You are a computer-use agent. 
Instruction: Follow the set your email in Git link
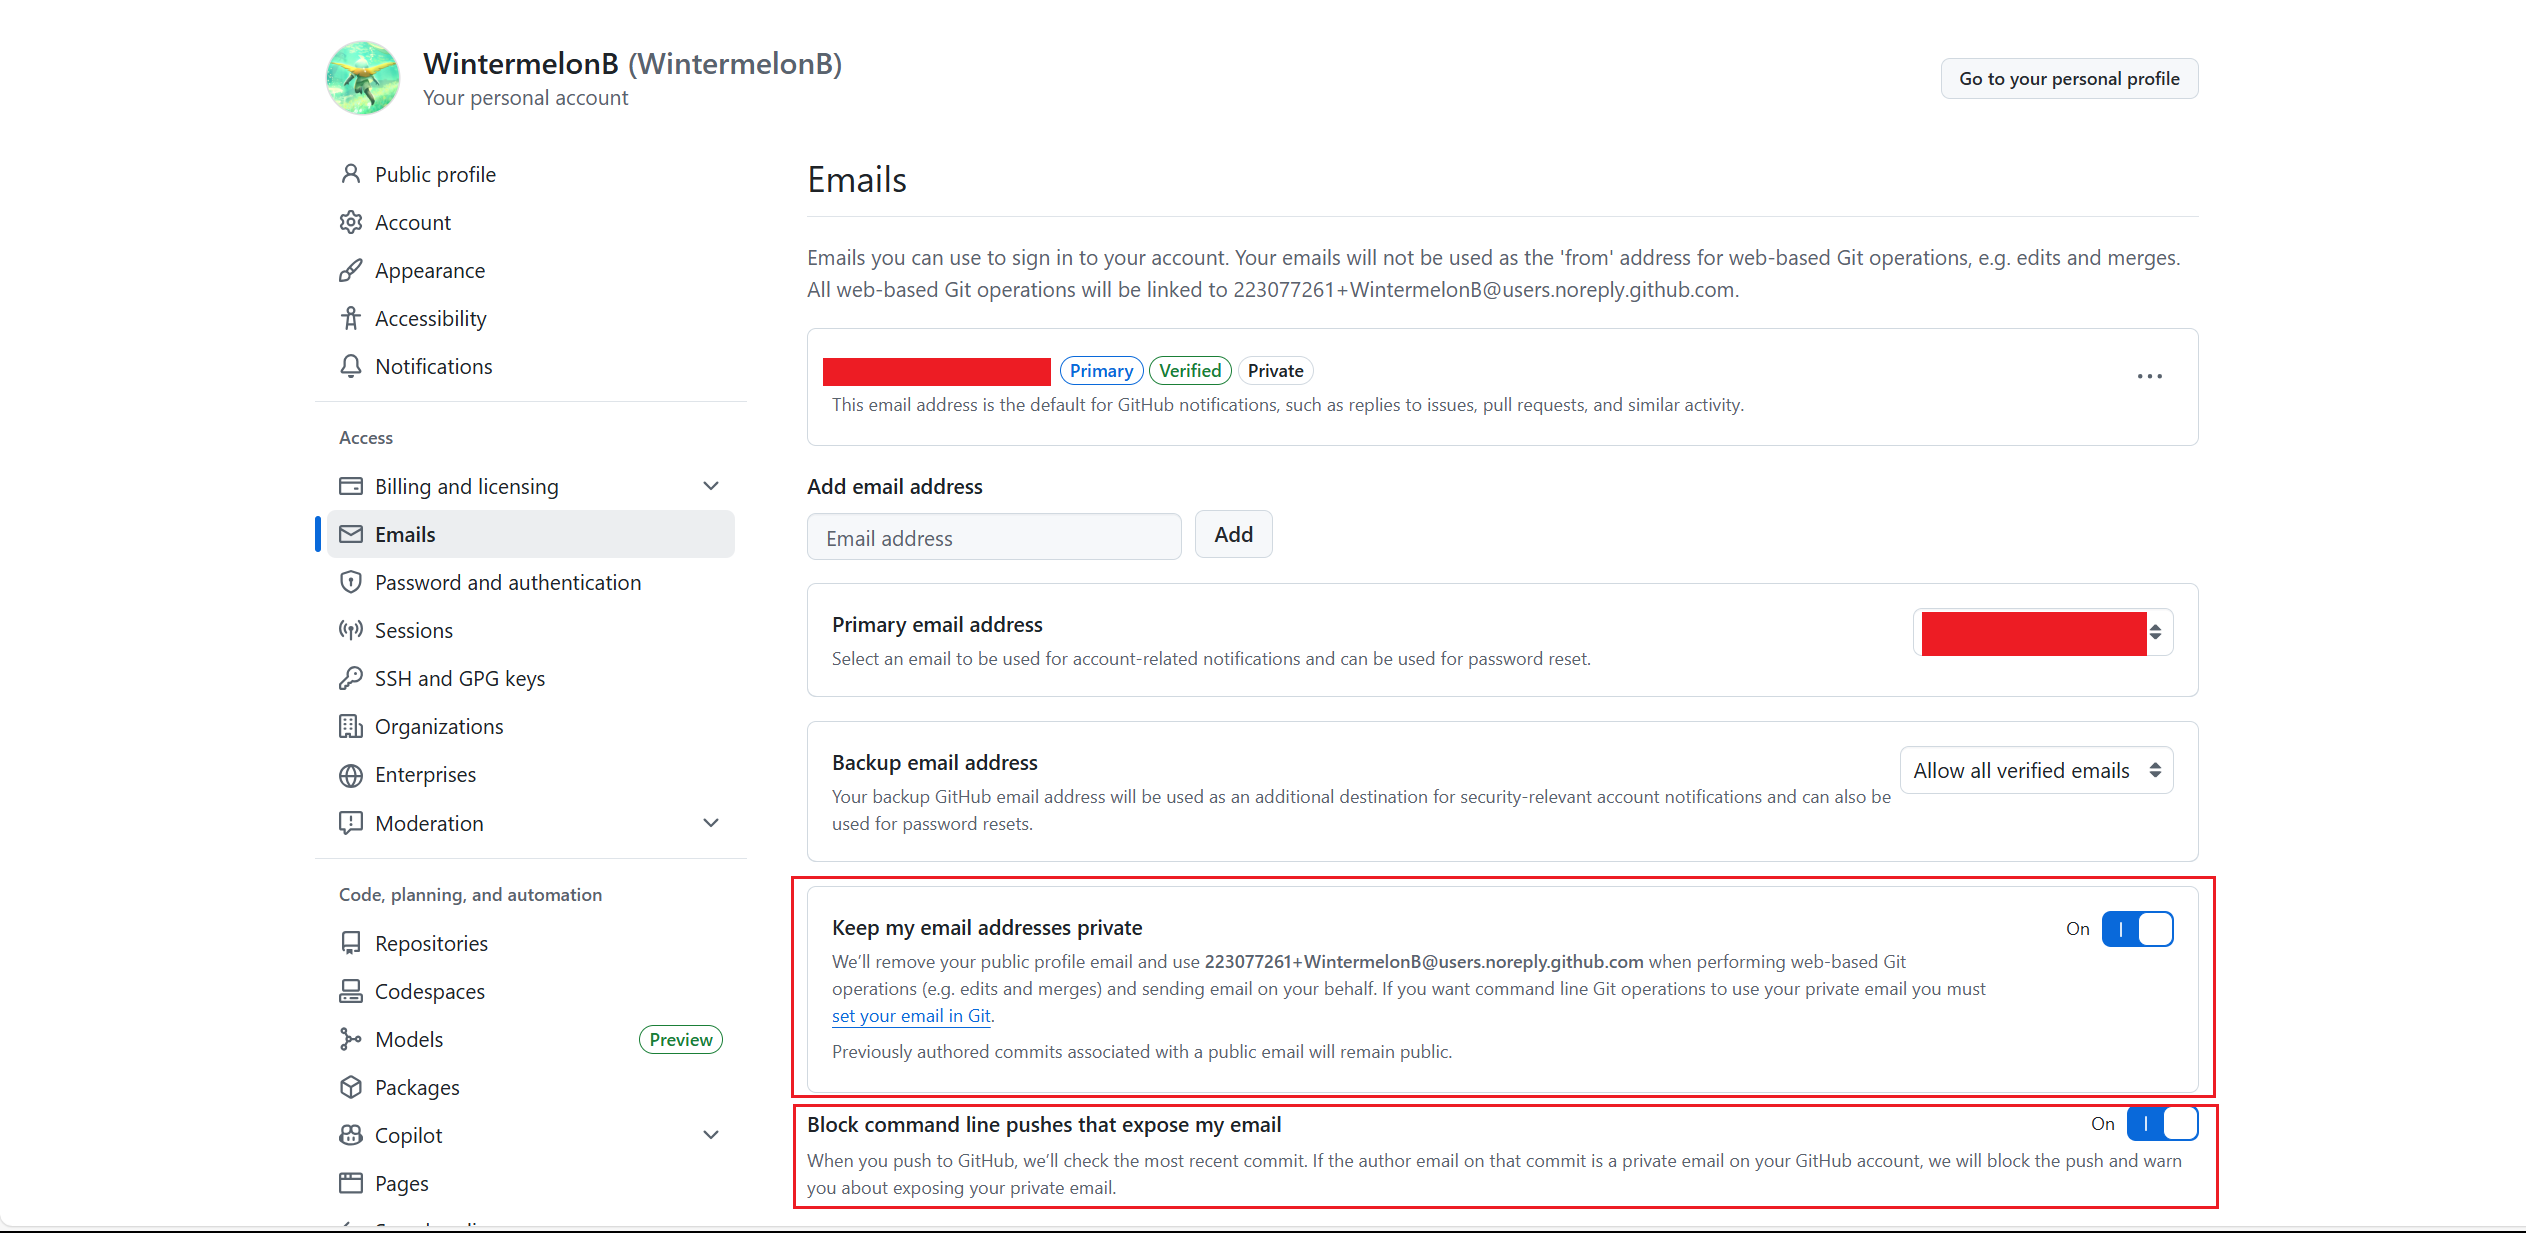[x=911, y=1015]
